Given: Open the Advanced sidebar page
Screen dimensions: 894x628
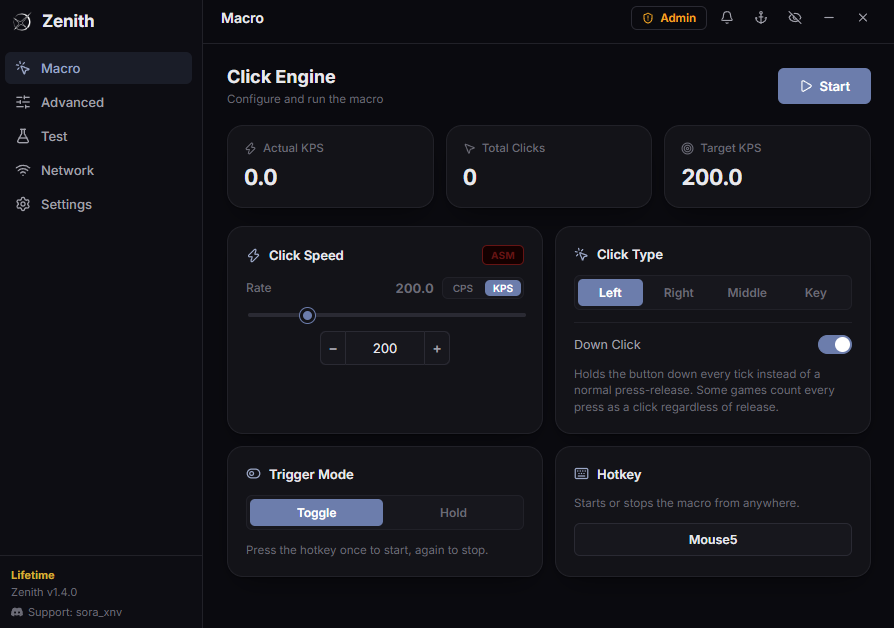Looking at the screenshot, I should (x=99, y=102).
